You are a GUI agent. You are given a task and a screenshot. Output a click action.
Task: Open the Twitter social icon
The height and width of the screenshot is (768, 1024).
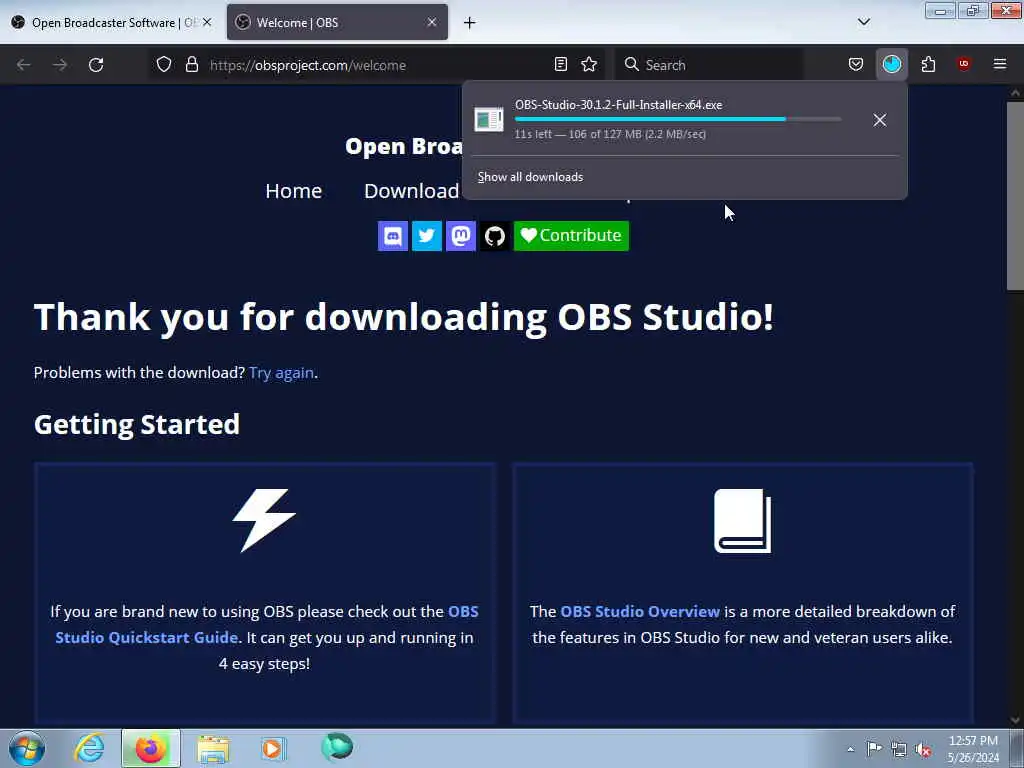(426, 236)
